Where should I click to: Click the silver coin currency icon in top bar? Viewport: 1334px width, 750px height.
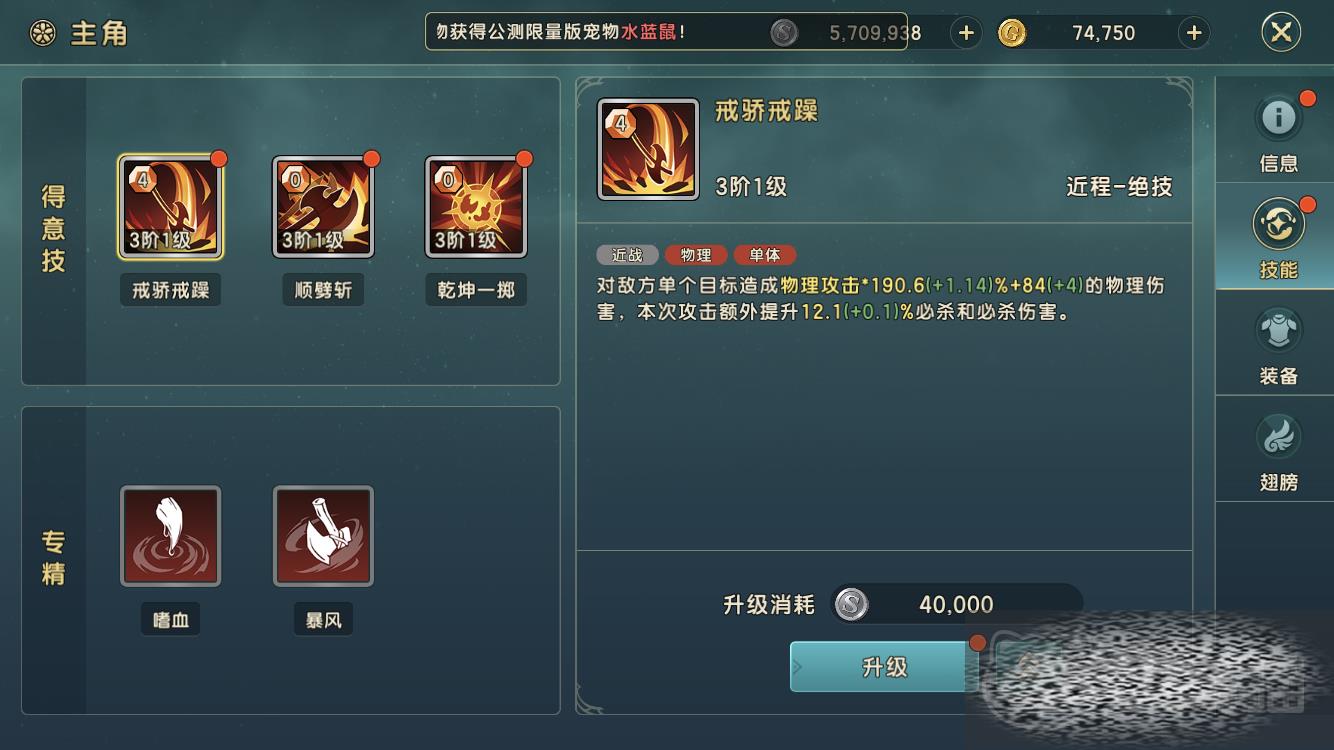pos(784,33)
